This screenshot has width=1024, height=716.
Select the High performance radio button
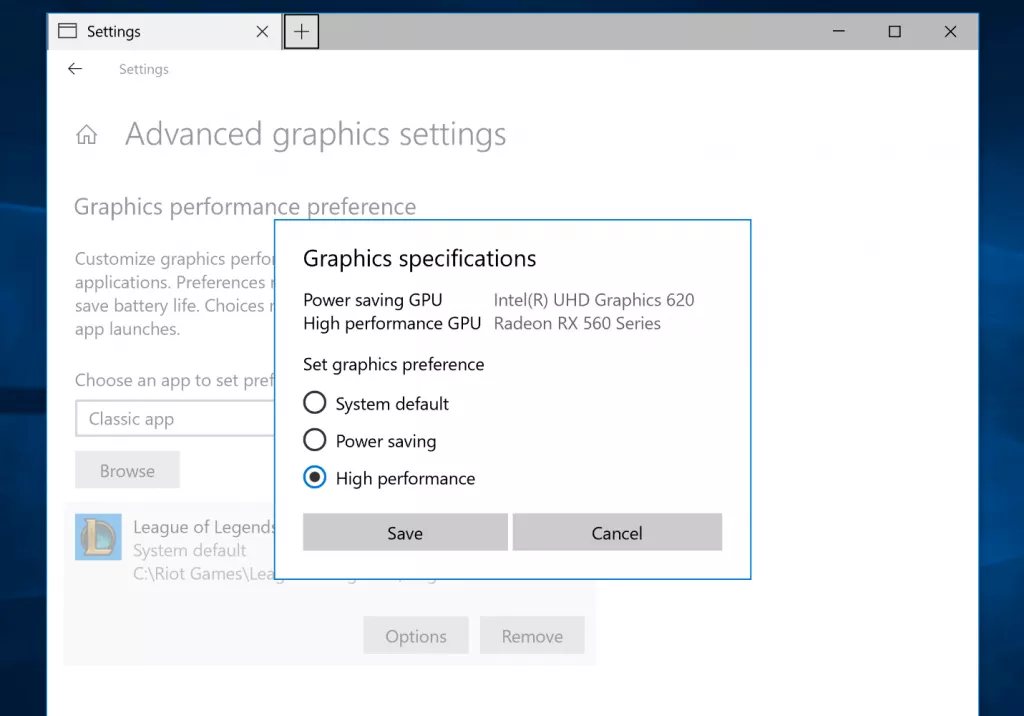click(314, 477)
